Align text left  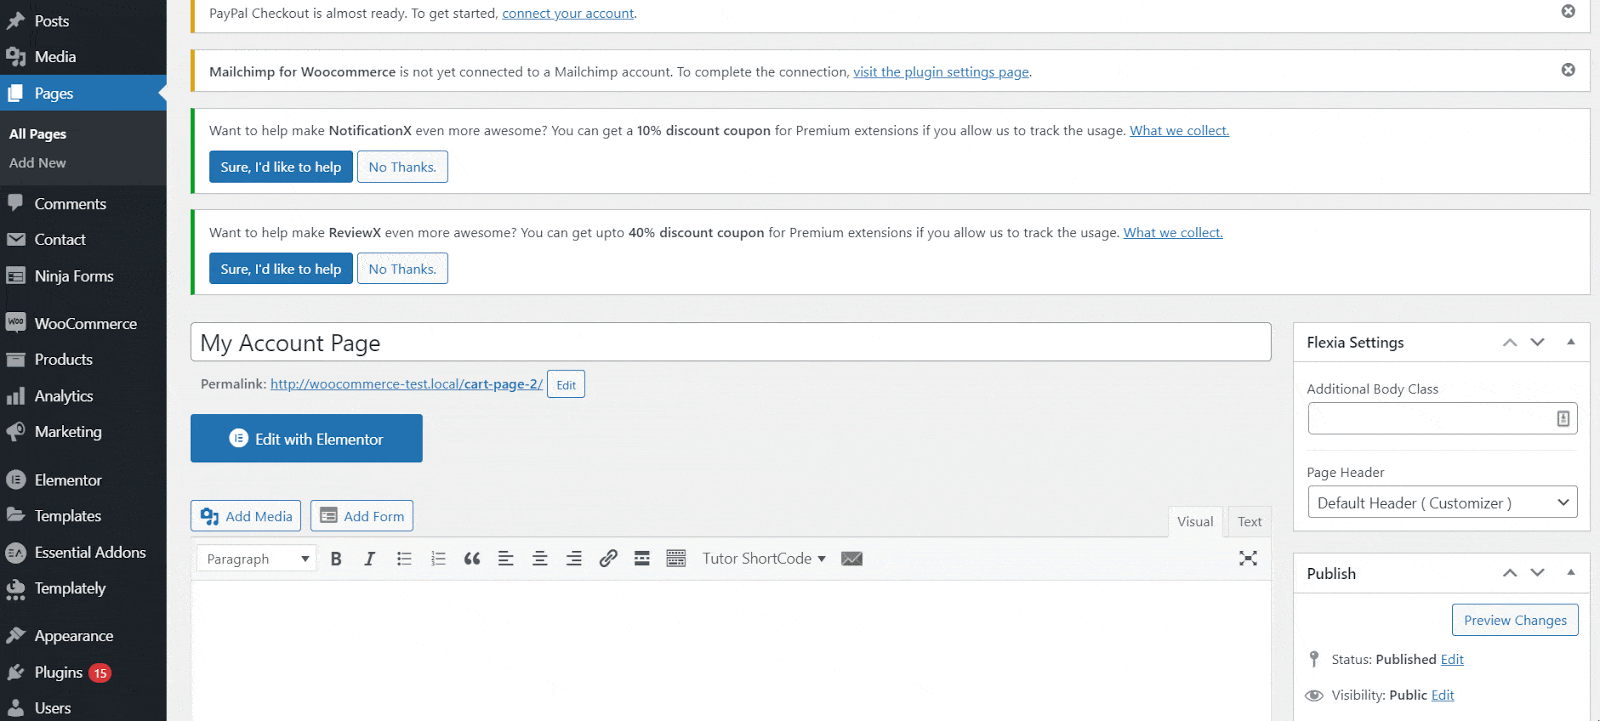click(x=506, y=559)
